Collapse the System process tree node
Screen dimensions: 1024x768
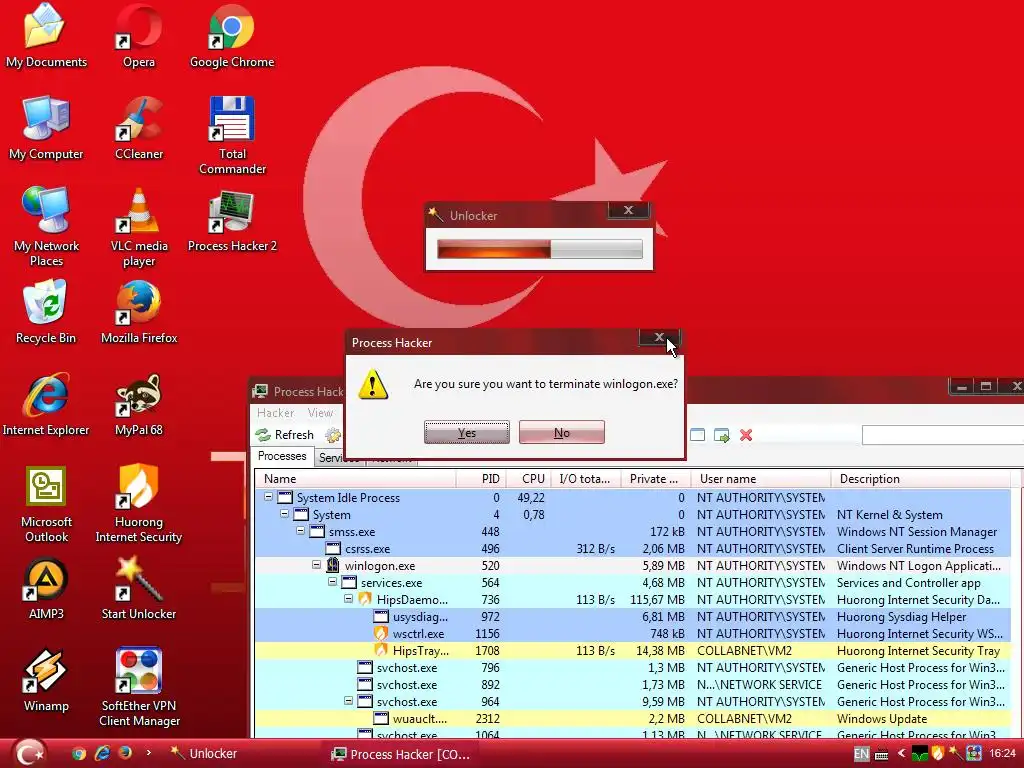tap(285, 514)
